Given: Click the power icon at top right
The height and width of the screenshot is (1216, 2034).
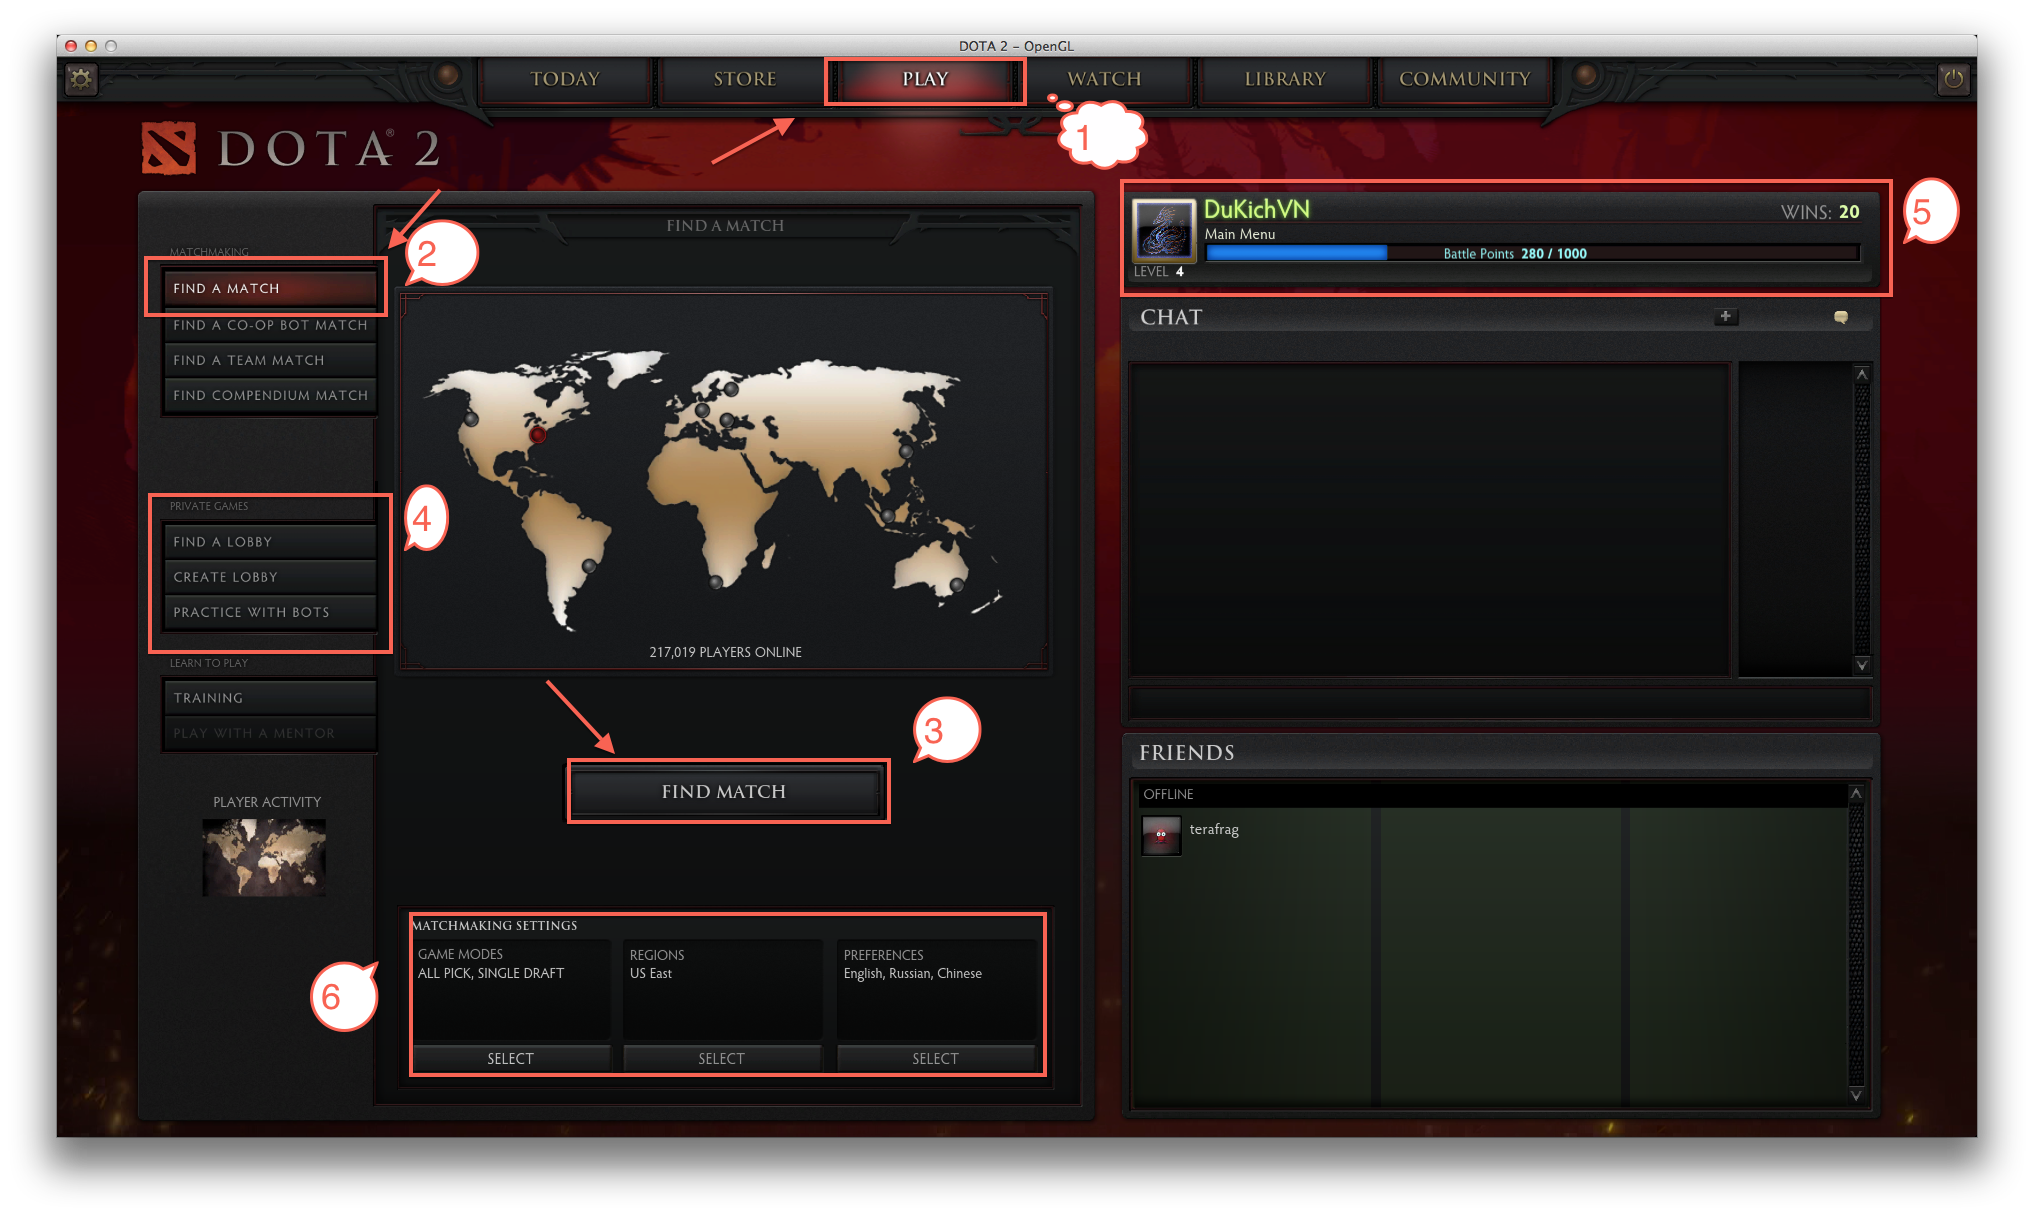Looking at the screenshot, I should coord(1953,79).
